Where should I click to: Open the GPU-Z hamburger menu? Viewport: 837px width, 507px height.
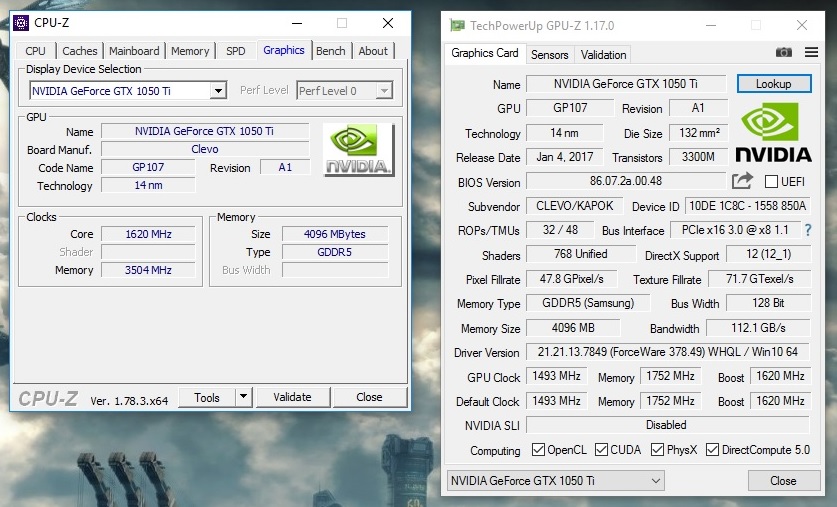coord(811,52)
